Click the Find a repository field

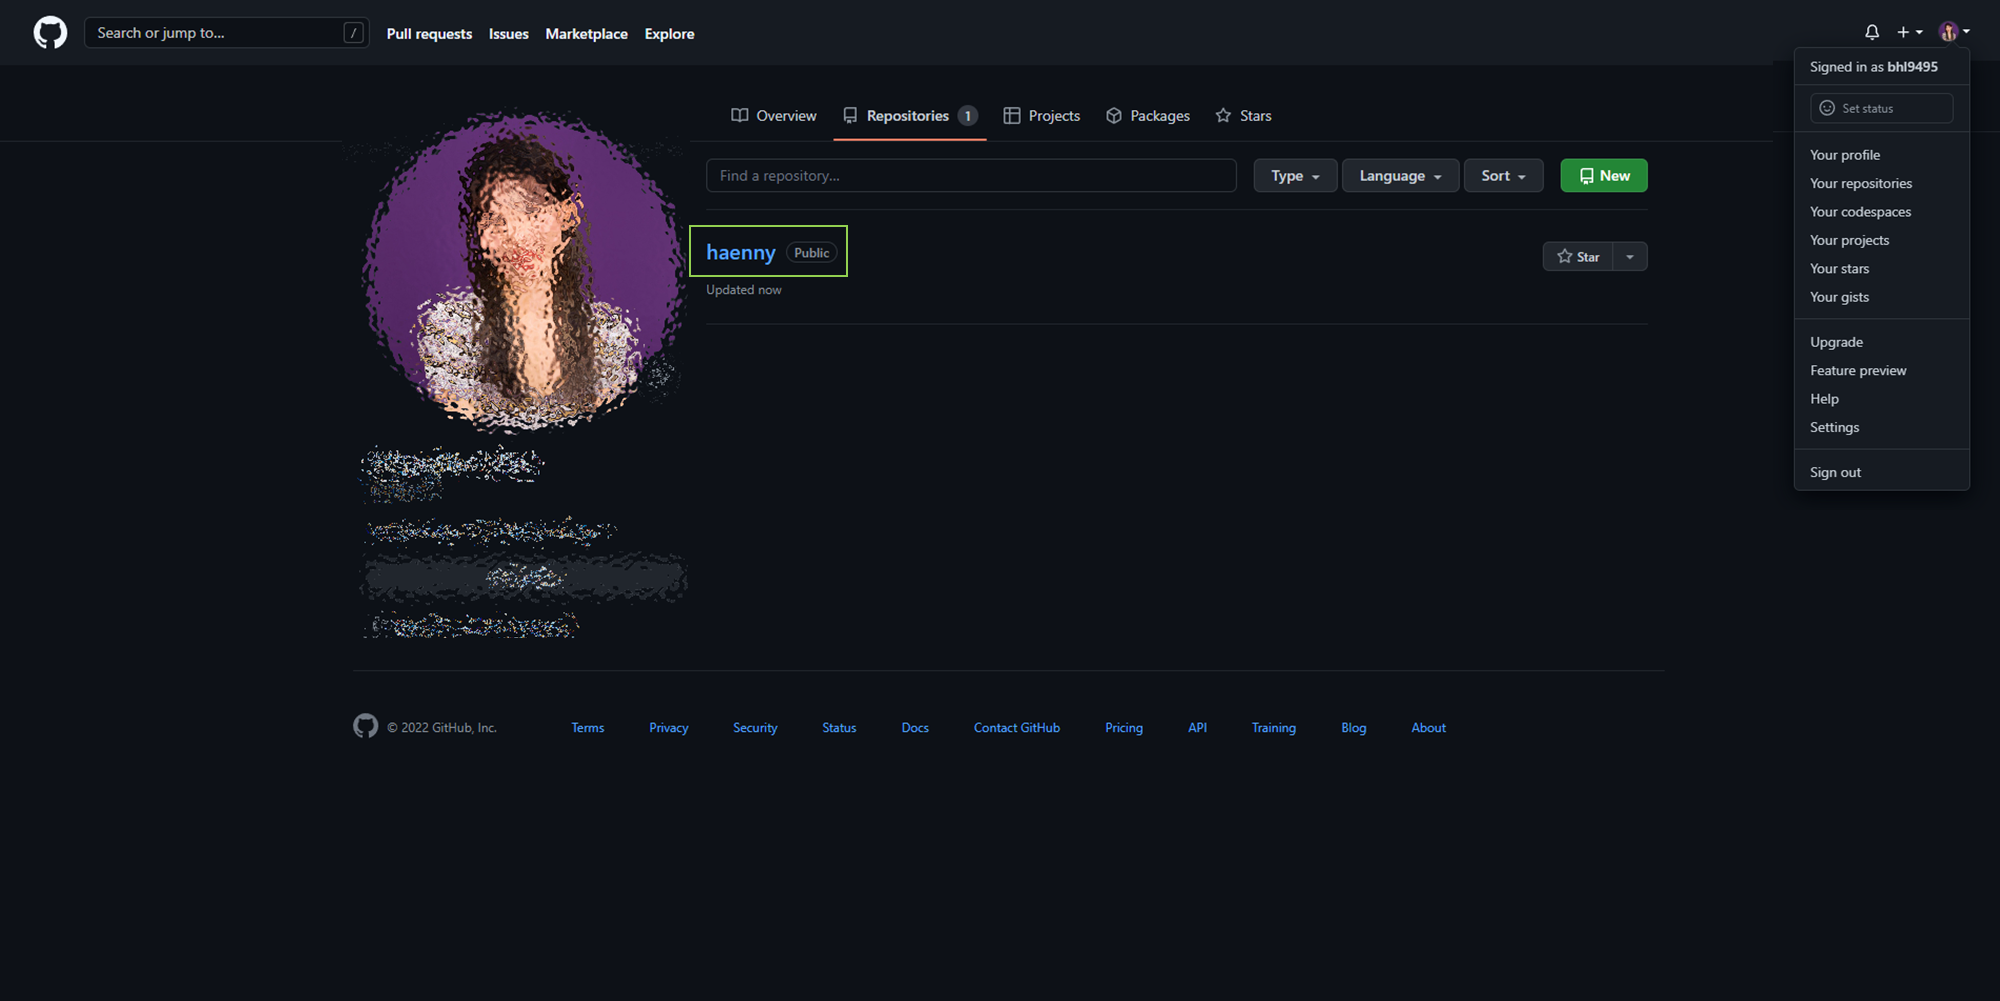971,175
